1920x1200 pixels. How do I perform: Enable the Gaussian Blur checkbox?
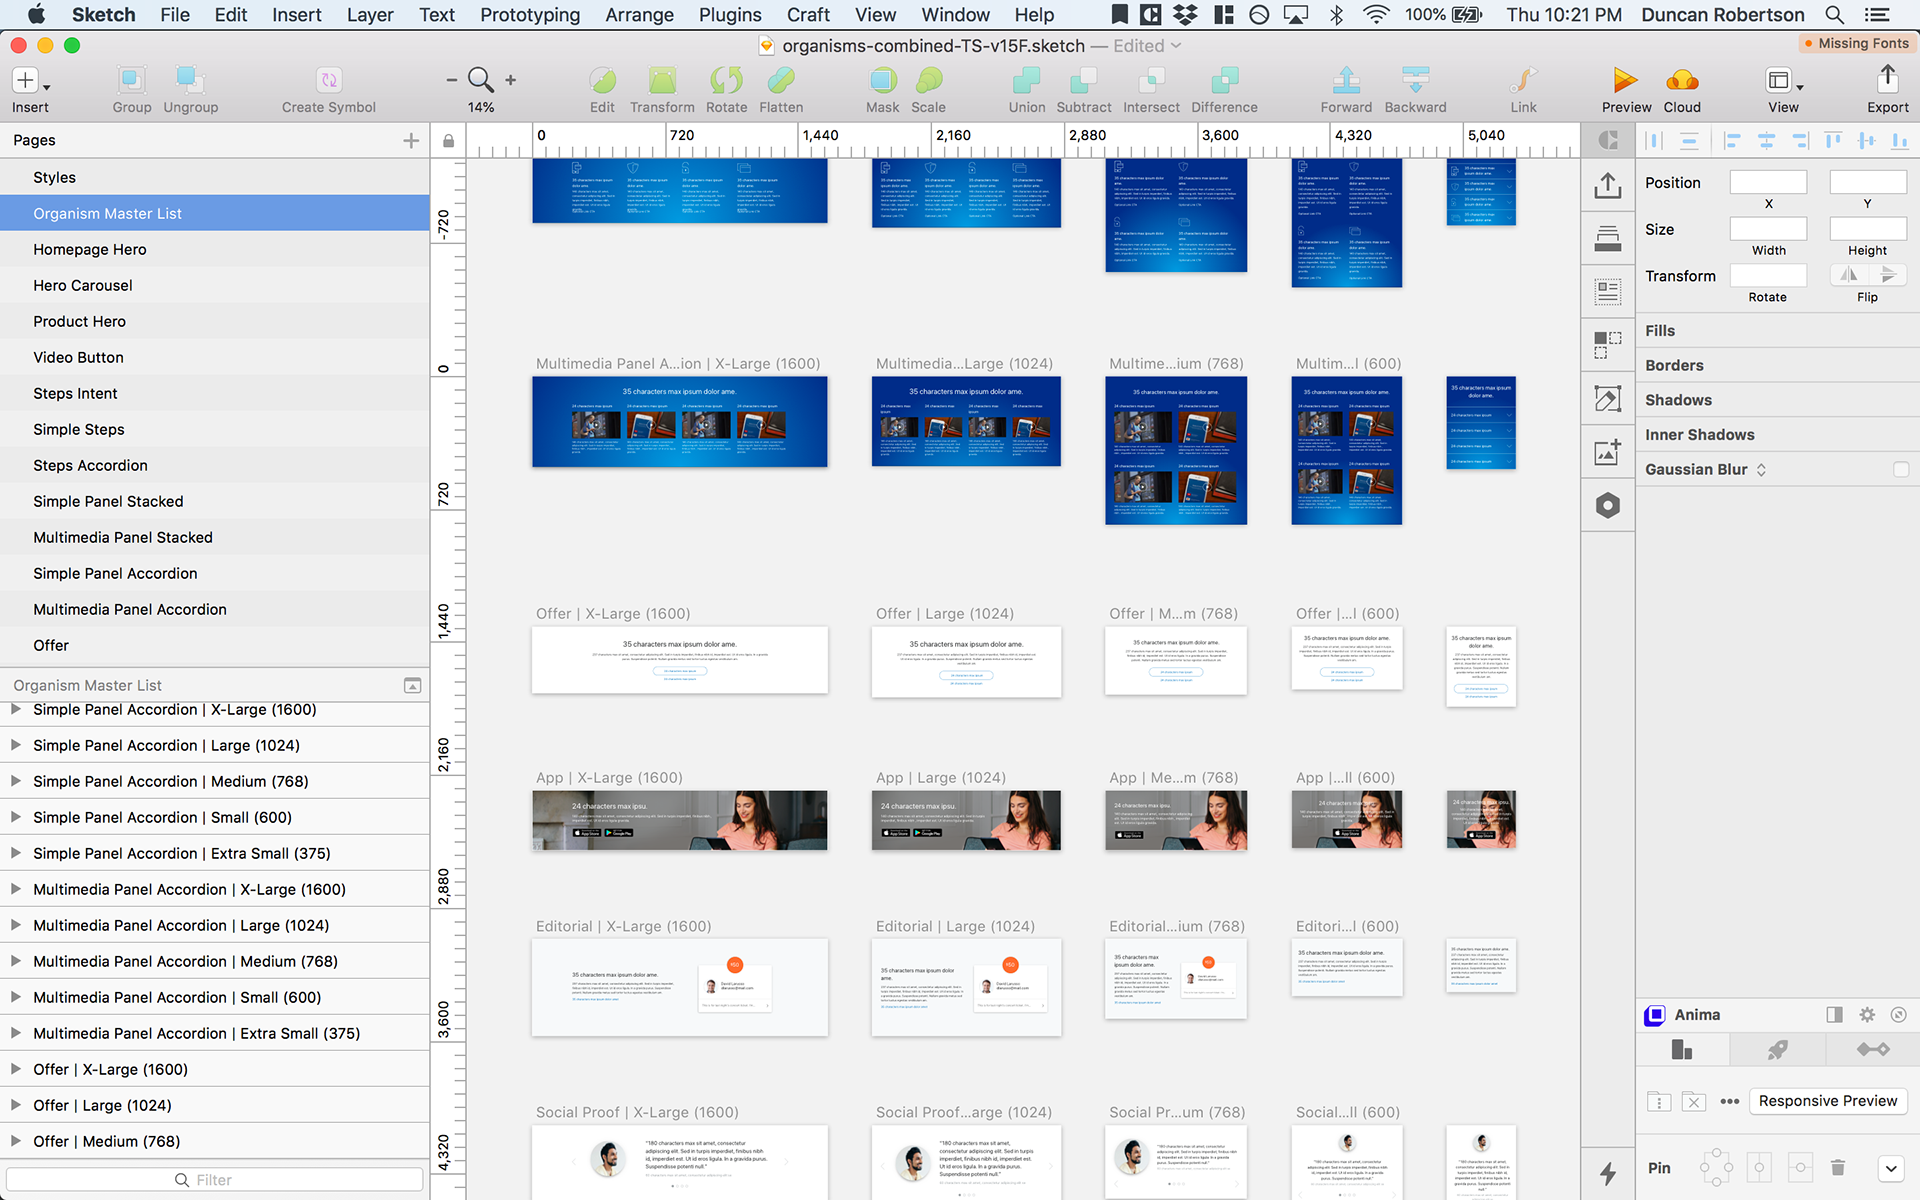(1900, 469)
